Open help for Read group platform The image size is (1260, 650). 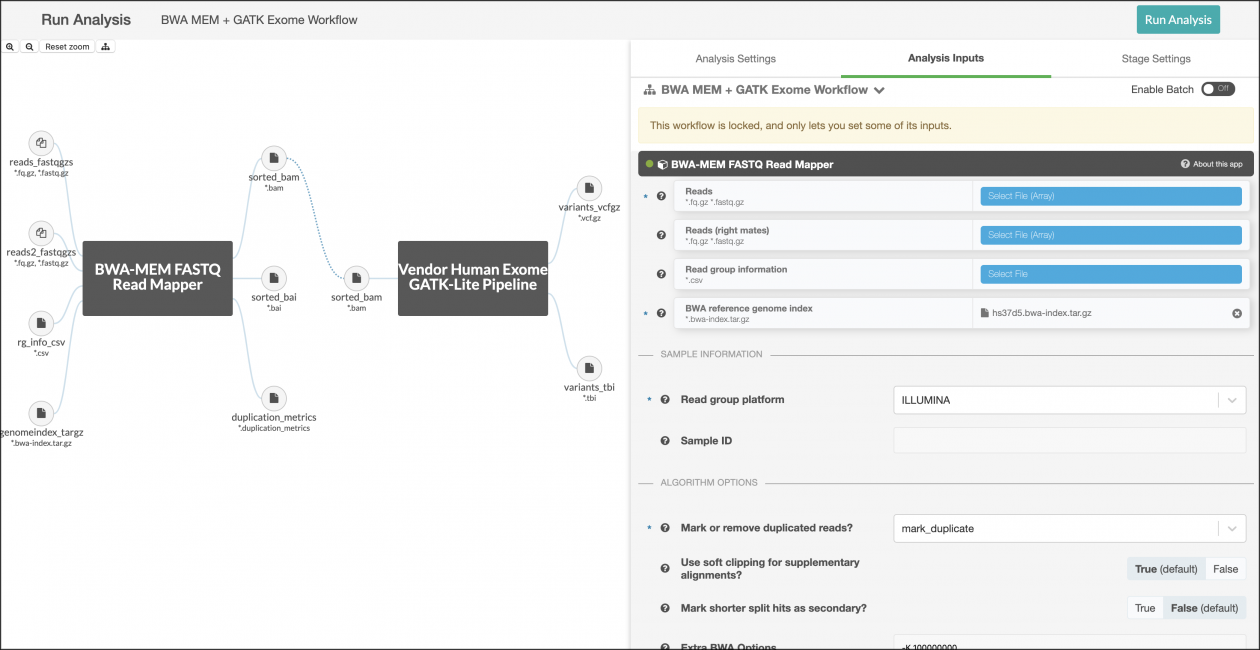(665, 400)
